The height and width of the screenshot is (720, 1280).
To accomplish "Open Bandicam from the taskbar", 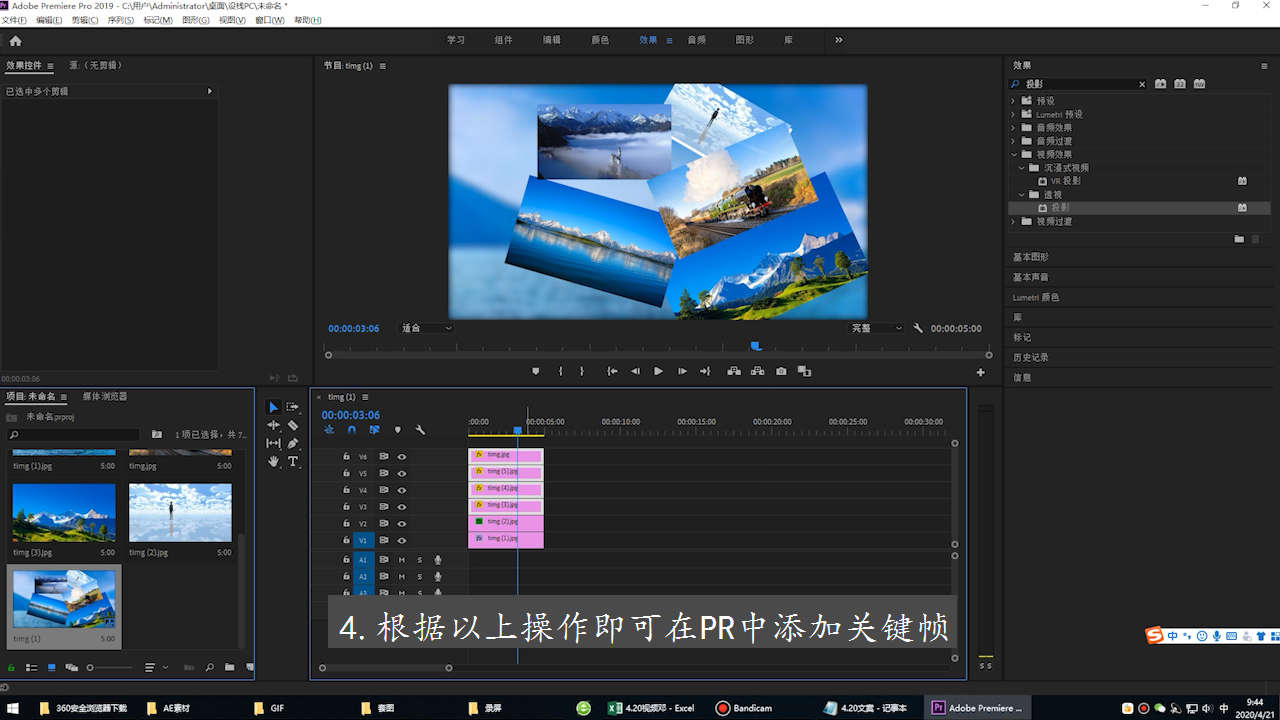I will pyautogui.click(x=745, y=708).
